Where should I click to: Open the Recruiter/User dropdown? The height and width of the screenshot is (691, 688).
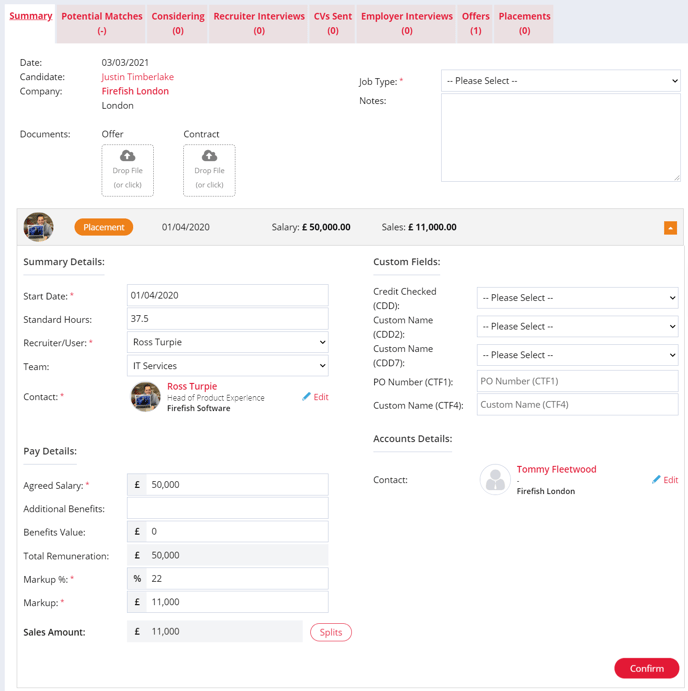point(228,342)
